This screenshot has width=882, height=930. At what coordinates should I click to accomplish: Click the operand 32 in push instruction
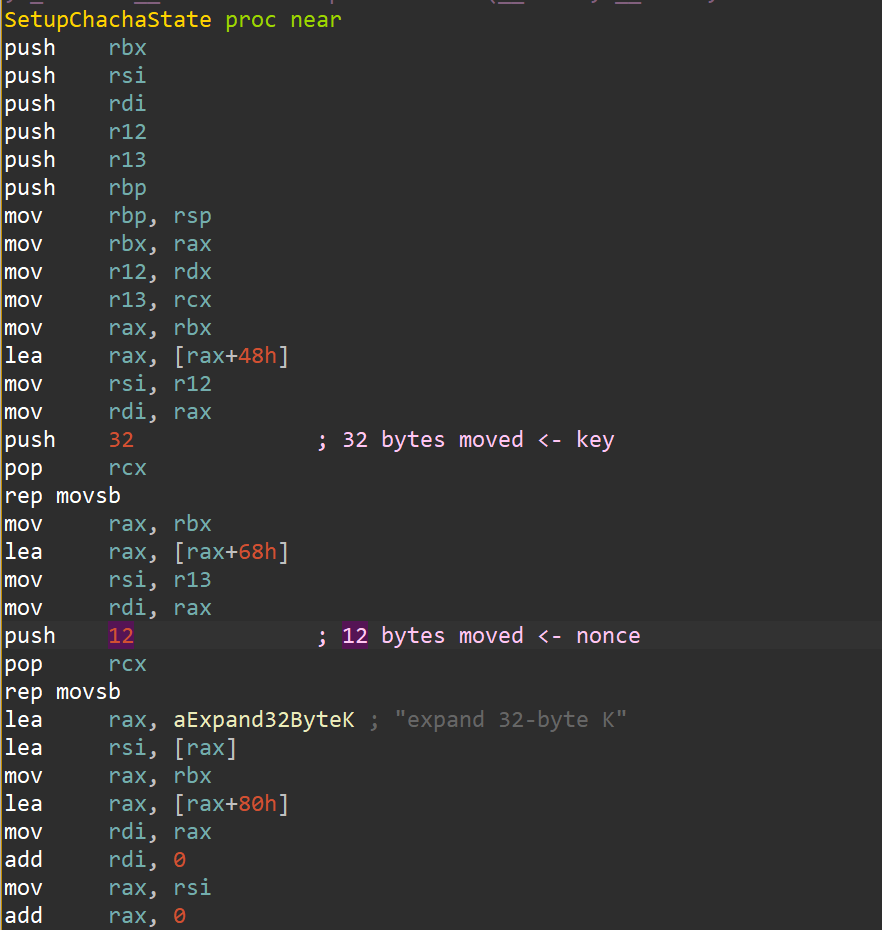pos(121,440)
